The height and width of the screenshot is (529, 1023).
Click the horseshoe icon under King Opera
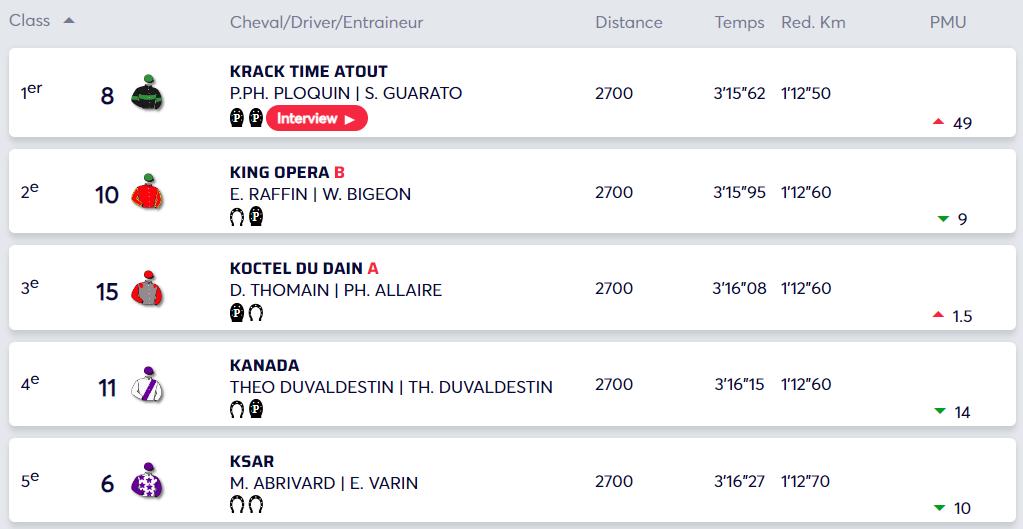pyautogui.click(x=237, y=217)
